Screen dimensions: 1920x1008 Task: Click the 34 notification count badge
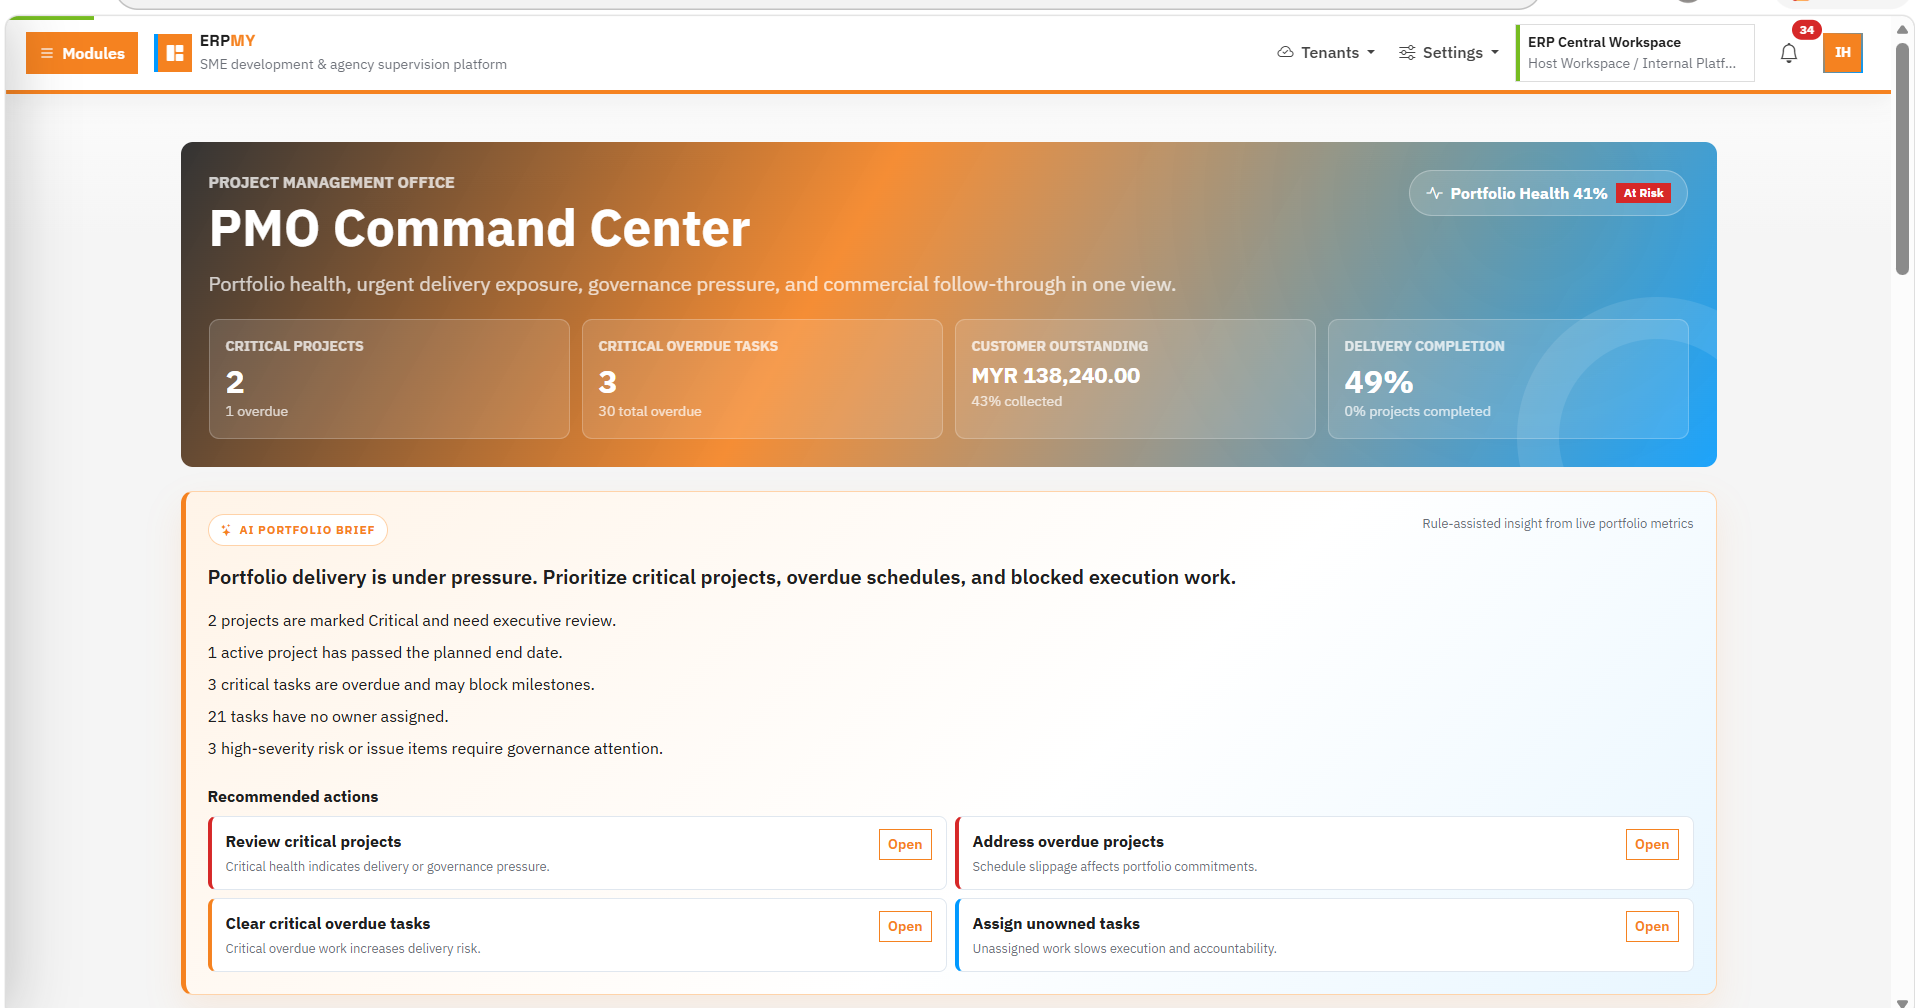[1806, 30]
